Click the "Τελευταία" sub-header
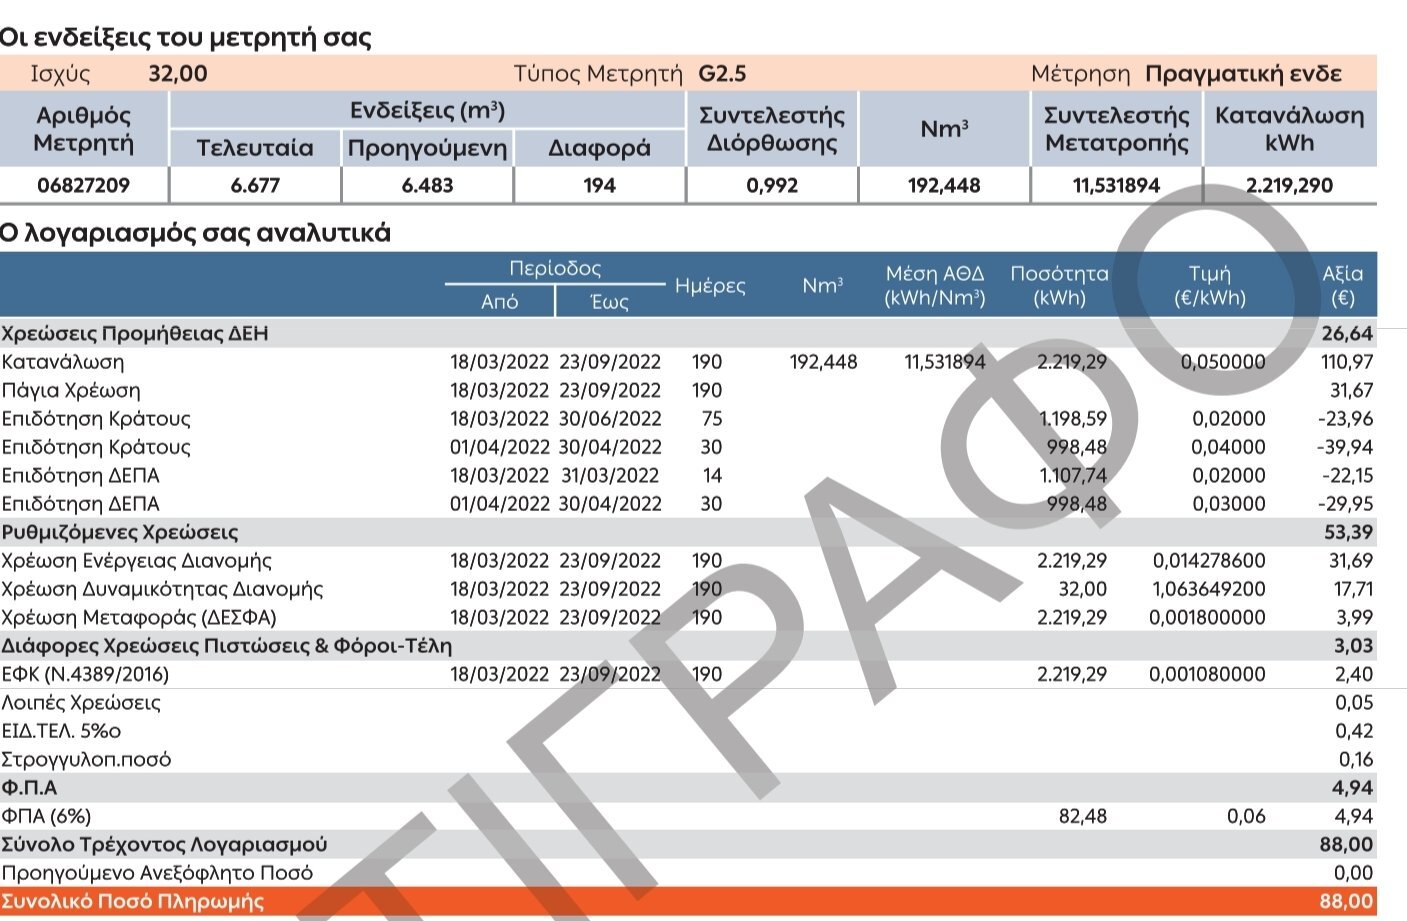Screen dimensions: 1407x921 [x=255, y=148]
